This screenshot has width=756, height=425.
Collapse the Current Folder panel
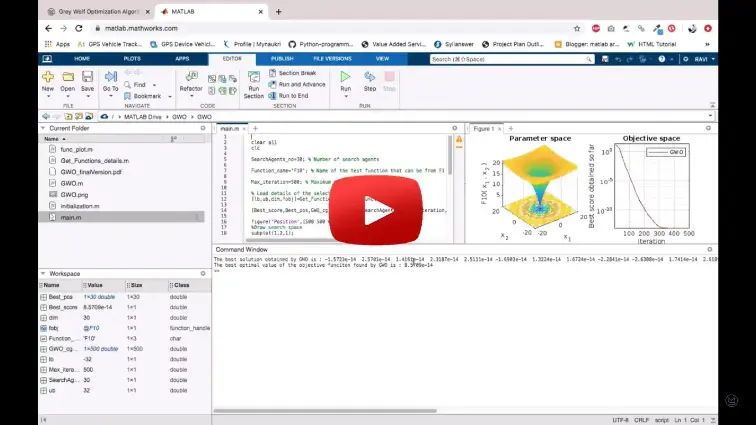[43, 129]
